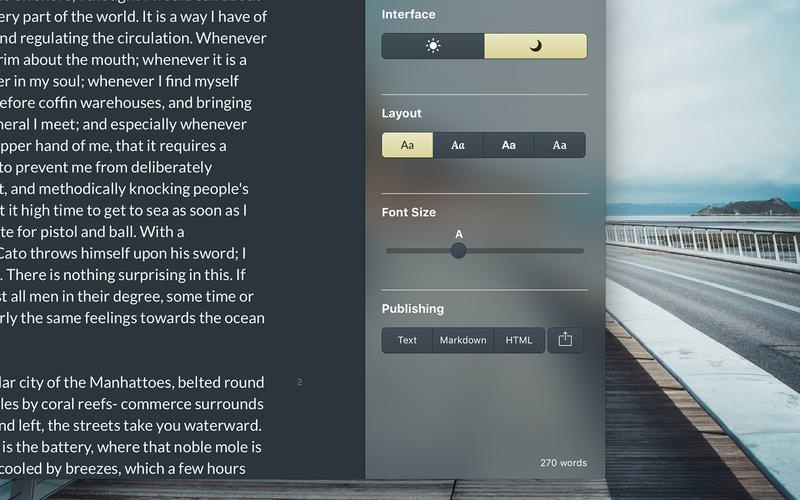Click the Publishing section heading
The image size is (800, 500).
413,309
